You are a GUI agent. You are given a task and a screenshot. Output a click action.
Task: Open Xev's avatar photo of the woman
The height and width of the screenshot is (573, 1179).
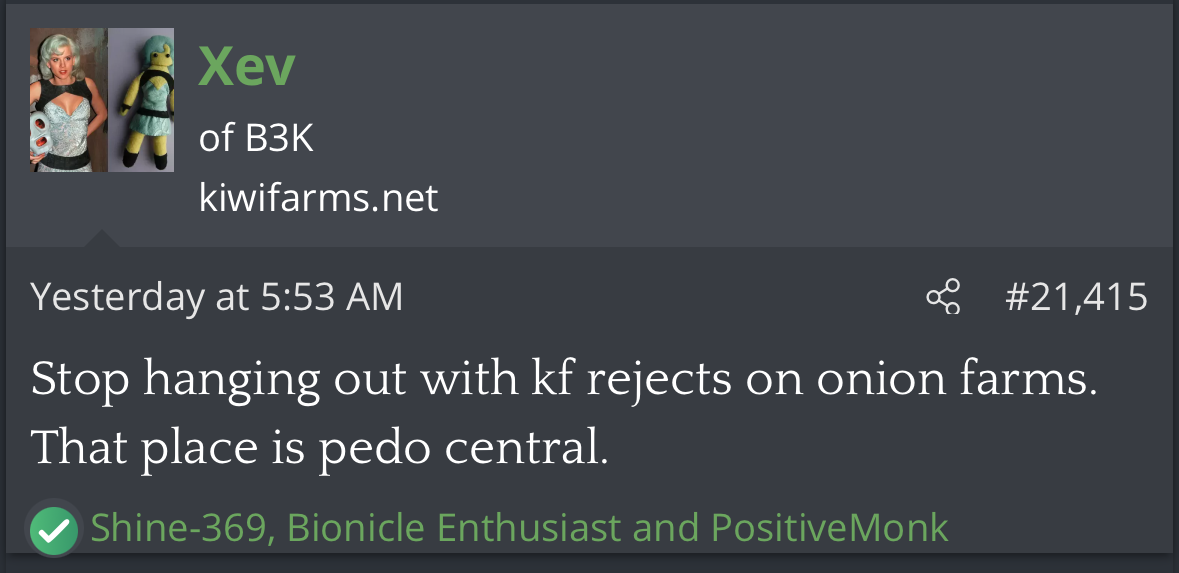(x=67, y=100)
